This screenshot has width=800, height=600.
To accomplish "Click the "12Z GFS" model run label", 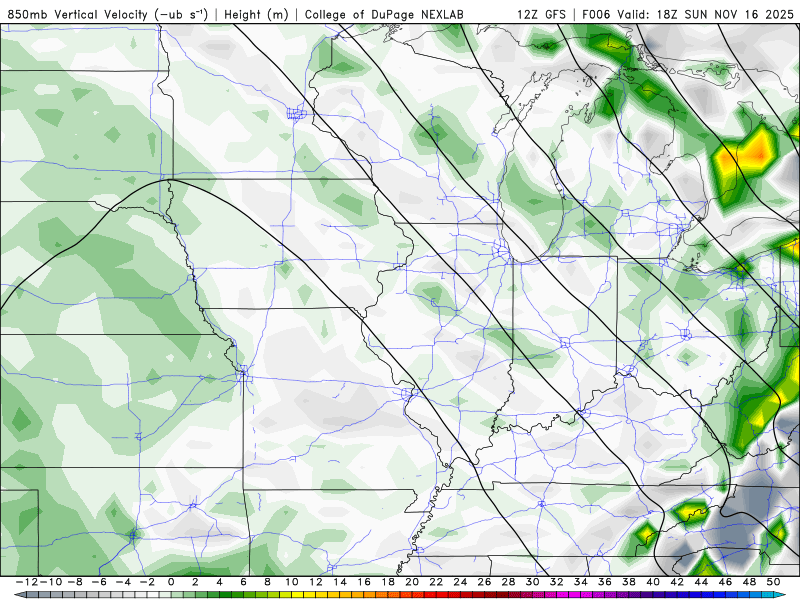I will tap(541, 14).
